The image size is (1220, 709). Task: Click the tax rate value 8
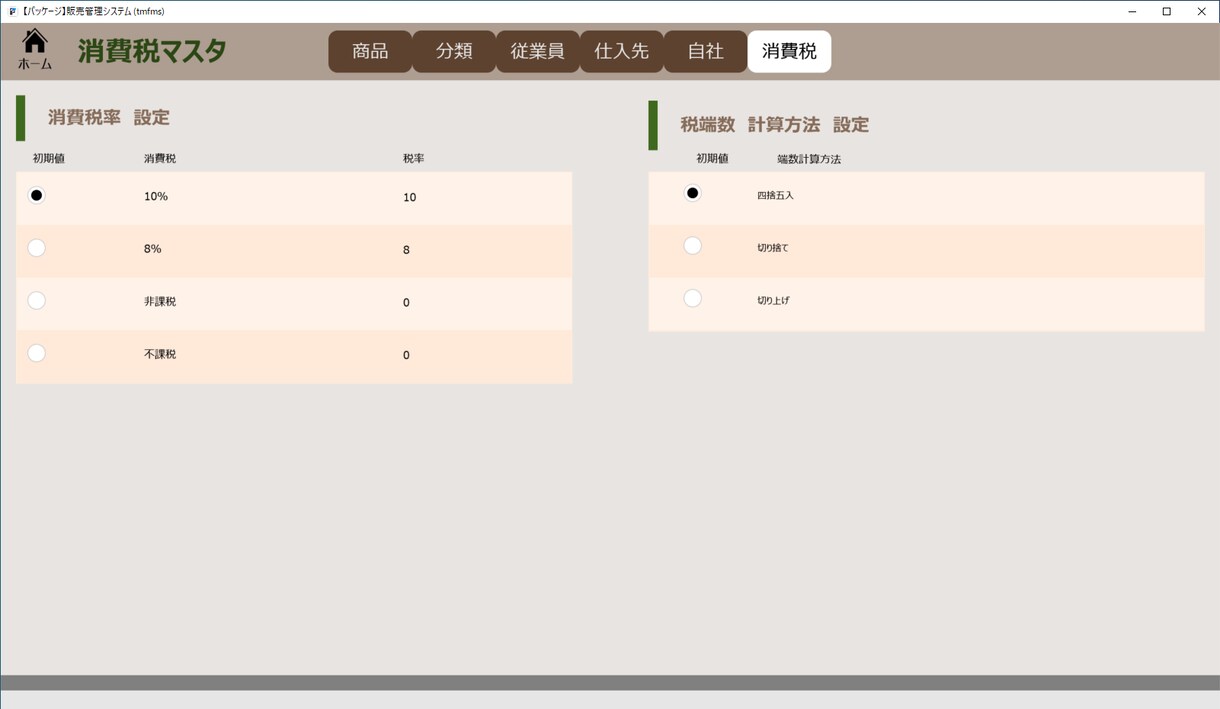[406, 250]
